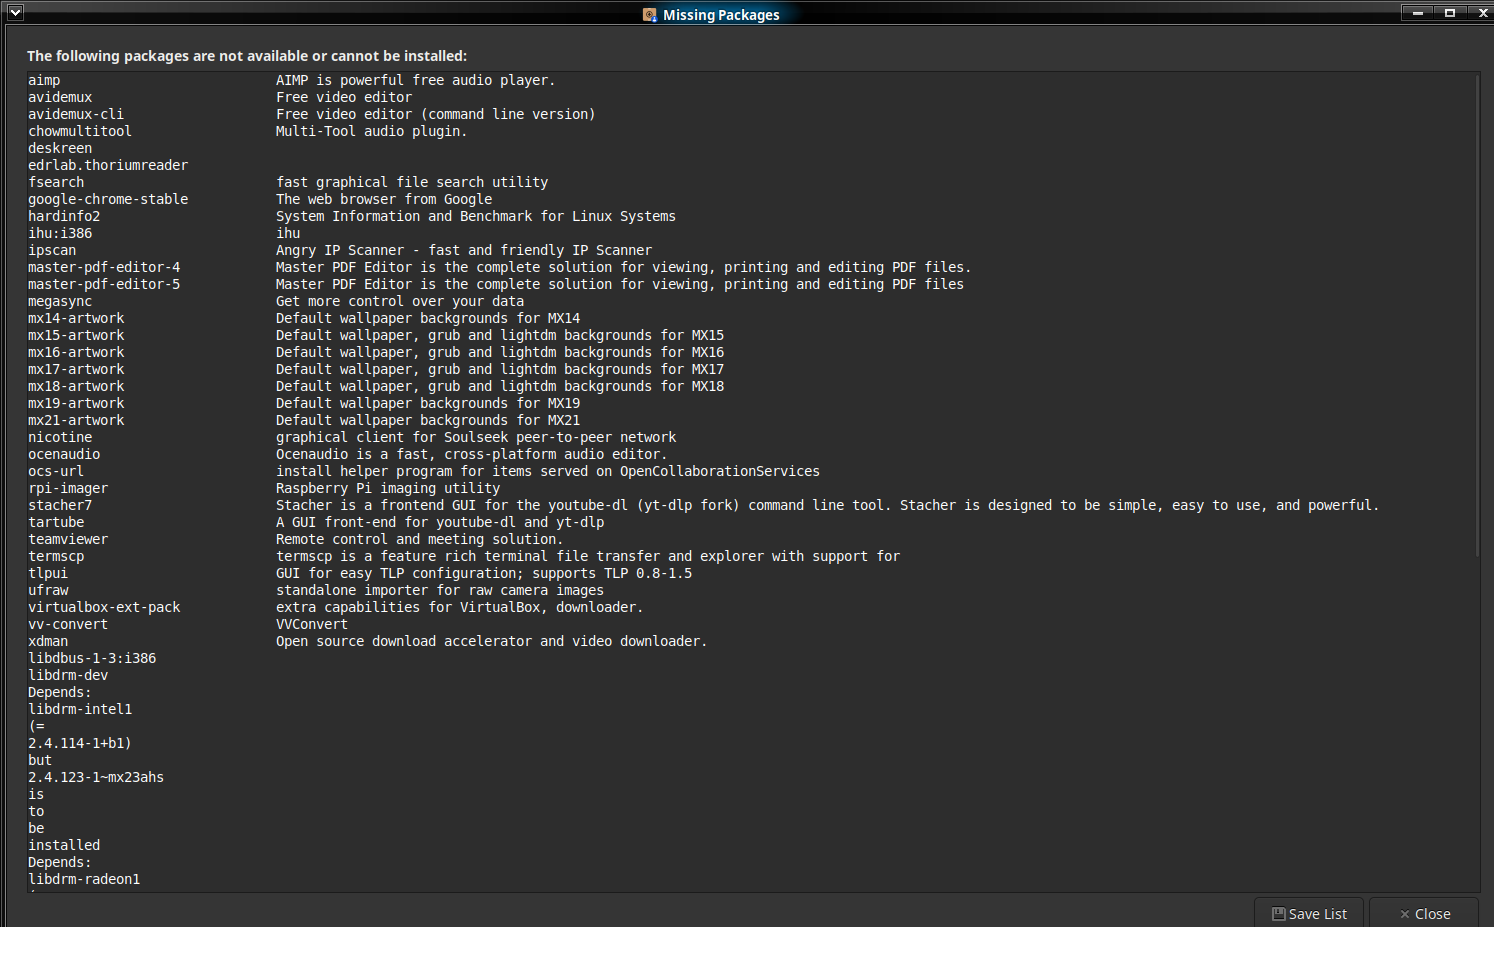Maximize the Missing Packages window
Image resolution: width=1508 pixels, height=960 pixels.
coord(1449,13)
